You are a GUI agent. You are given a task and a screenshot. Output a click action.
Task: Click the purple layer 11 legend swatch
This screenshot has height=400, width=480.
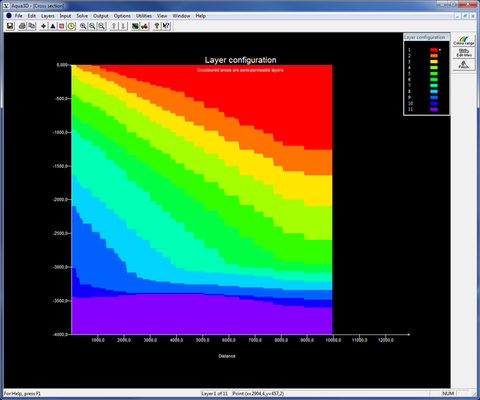(x=434, y=109)
